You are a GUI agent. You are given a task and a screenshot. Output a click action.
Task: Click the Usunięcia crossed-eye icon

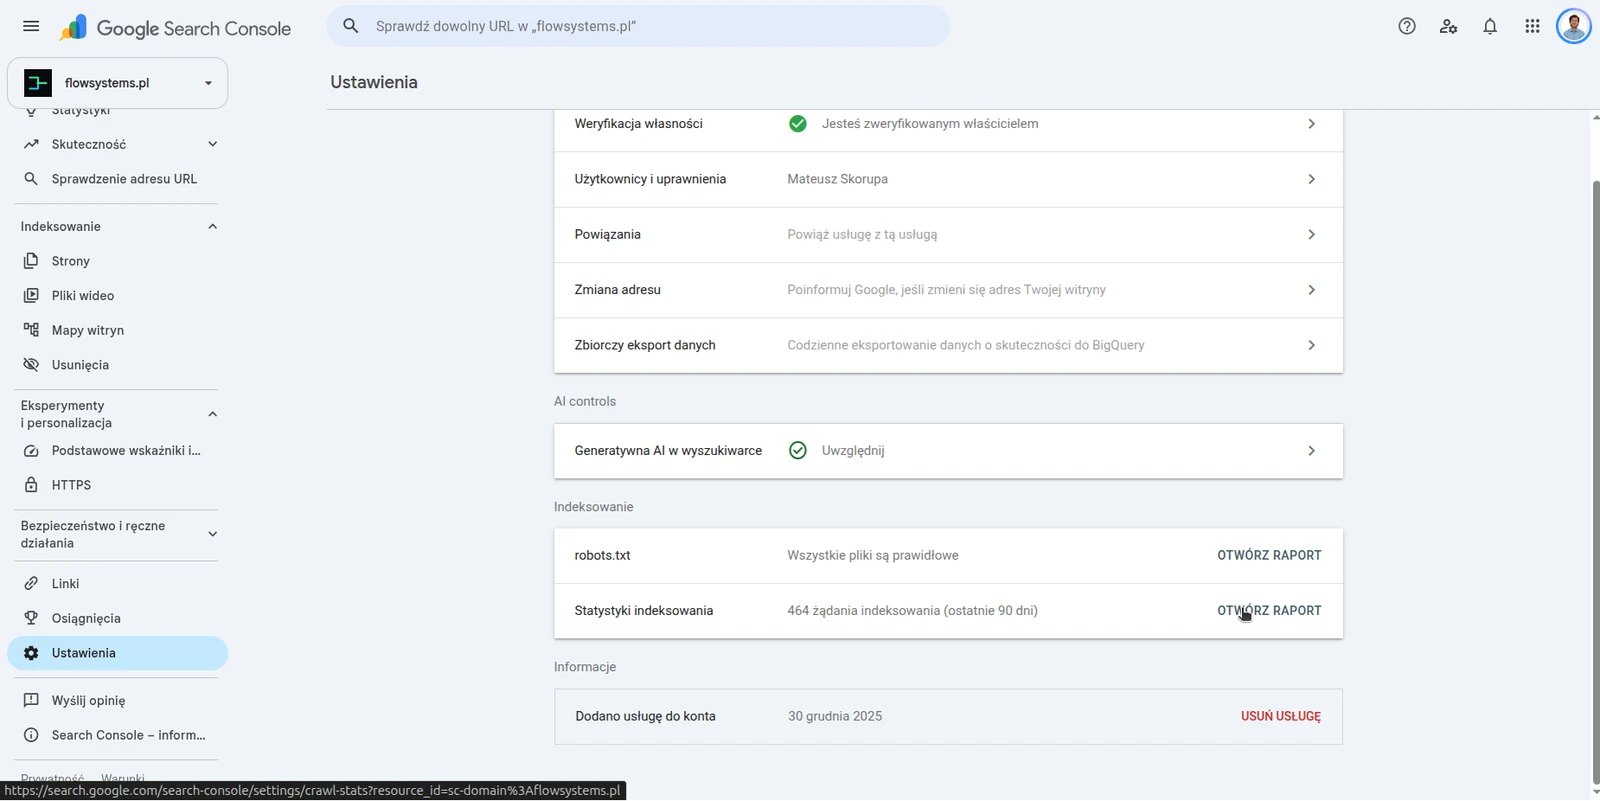(x=31, y=365)
